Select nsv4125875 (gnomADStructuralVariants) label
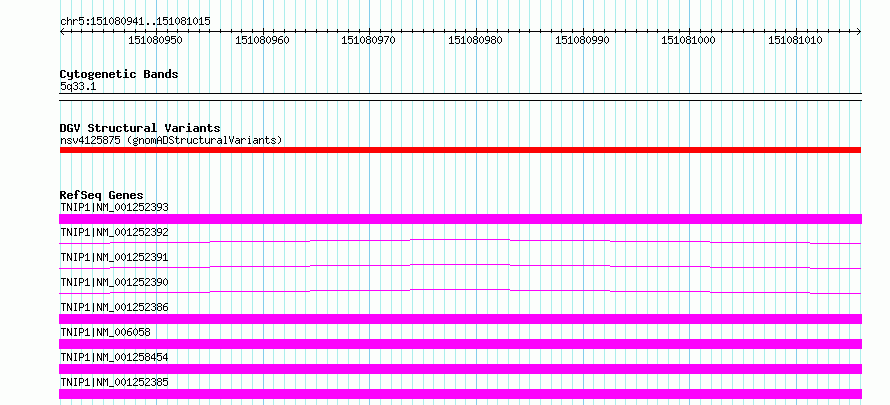The width and height of the screenshot is (890, 405). click(171, 140)
